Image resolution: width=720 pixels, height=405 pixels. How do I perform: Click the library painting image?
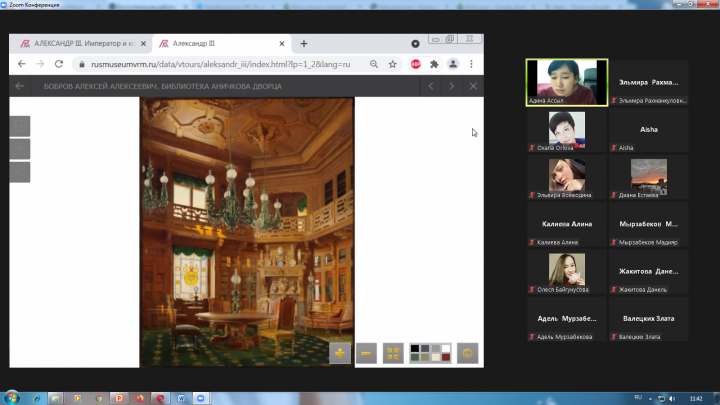click(247, 232)
